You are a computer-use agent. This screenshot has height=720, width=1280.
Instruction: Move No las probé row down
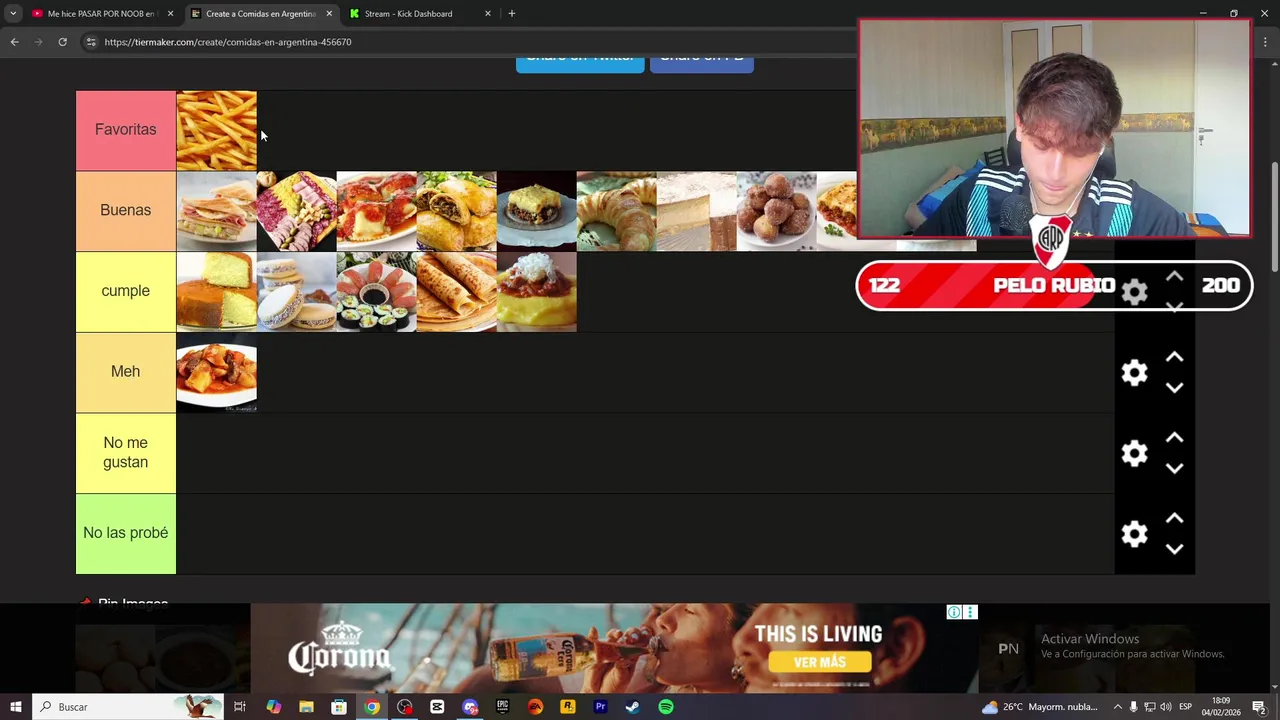1175,549
